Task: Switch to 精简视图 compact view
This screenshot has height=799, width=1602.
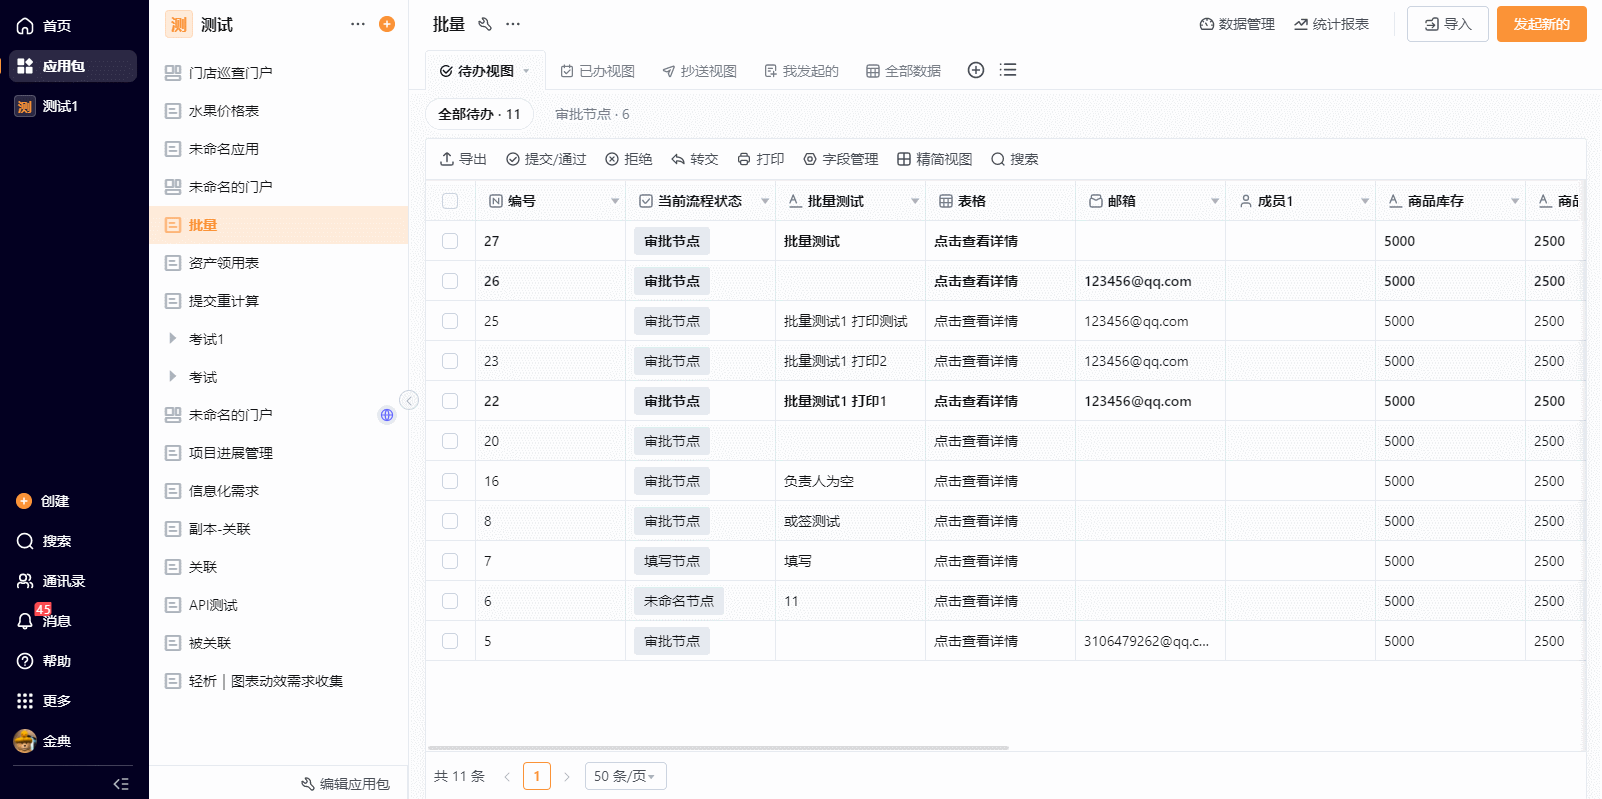Action: [x=934, y=159]
